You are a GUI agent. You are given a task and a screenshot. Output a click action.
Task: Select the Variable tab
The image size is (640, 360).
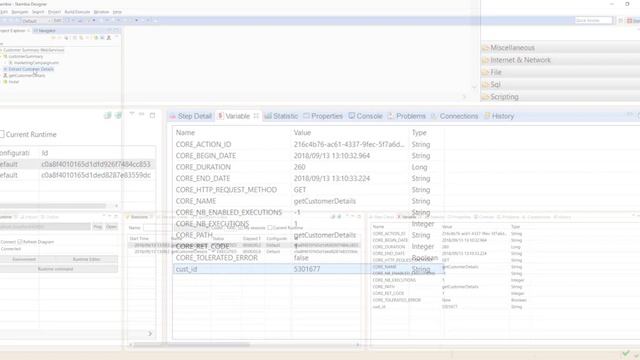pos(238,116)
